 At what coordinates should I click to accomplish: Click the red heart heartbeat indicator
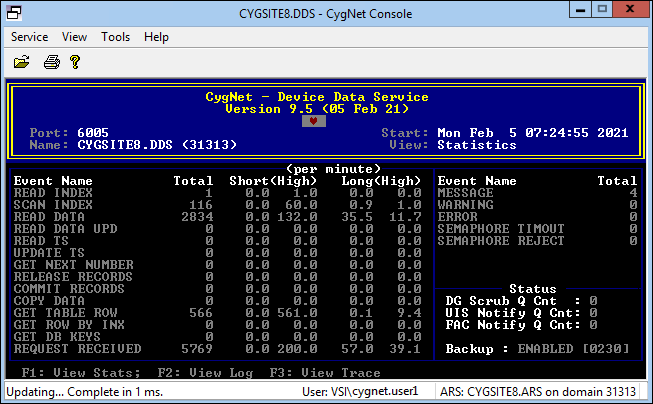pyautogui.click(x=314, y=121)
